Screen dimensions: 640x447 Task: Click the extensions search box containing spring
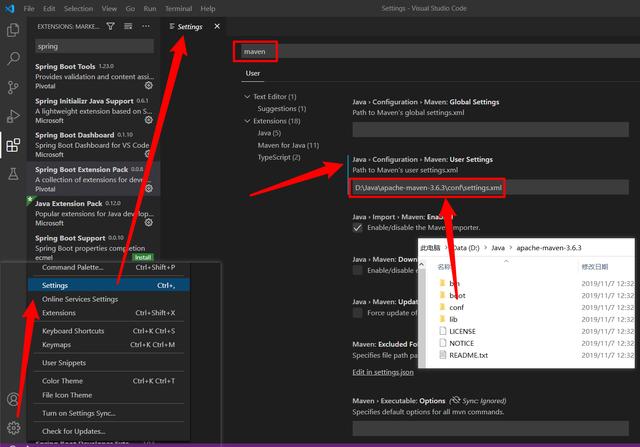pyautogui.click(x=94, y=47)
